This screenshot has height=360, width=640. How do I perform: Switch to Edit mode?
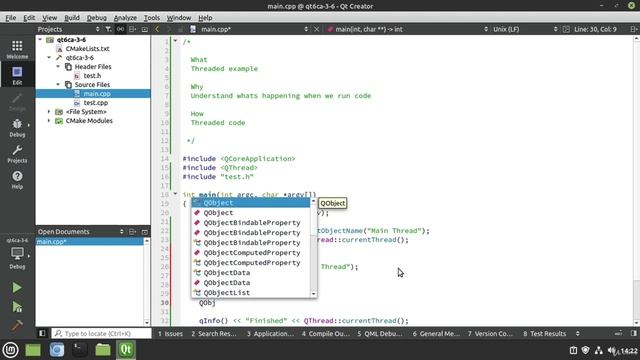tap(17, 75)
